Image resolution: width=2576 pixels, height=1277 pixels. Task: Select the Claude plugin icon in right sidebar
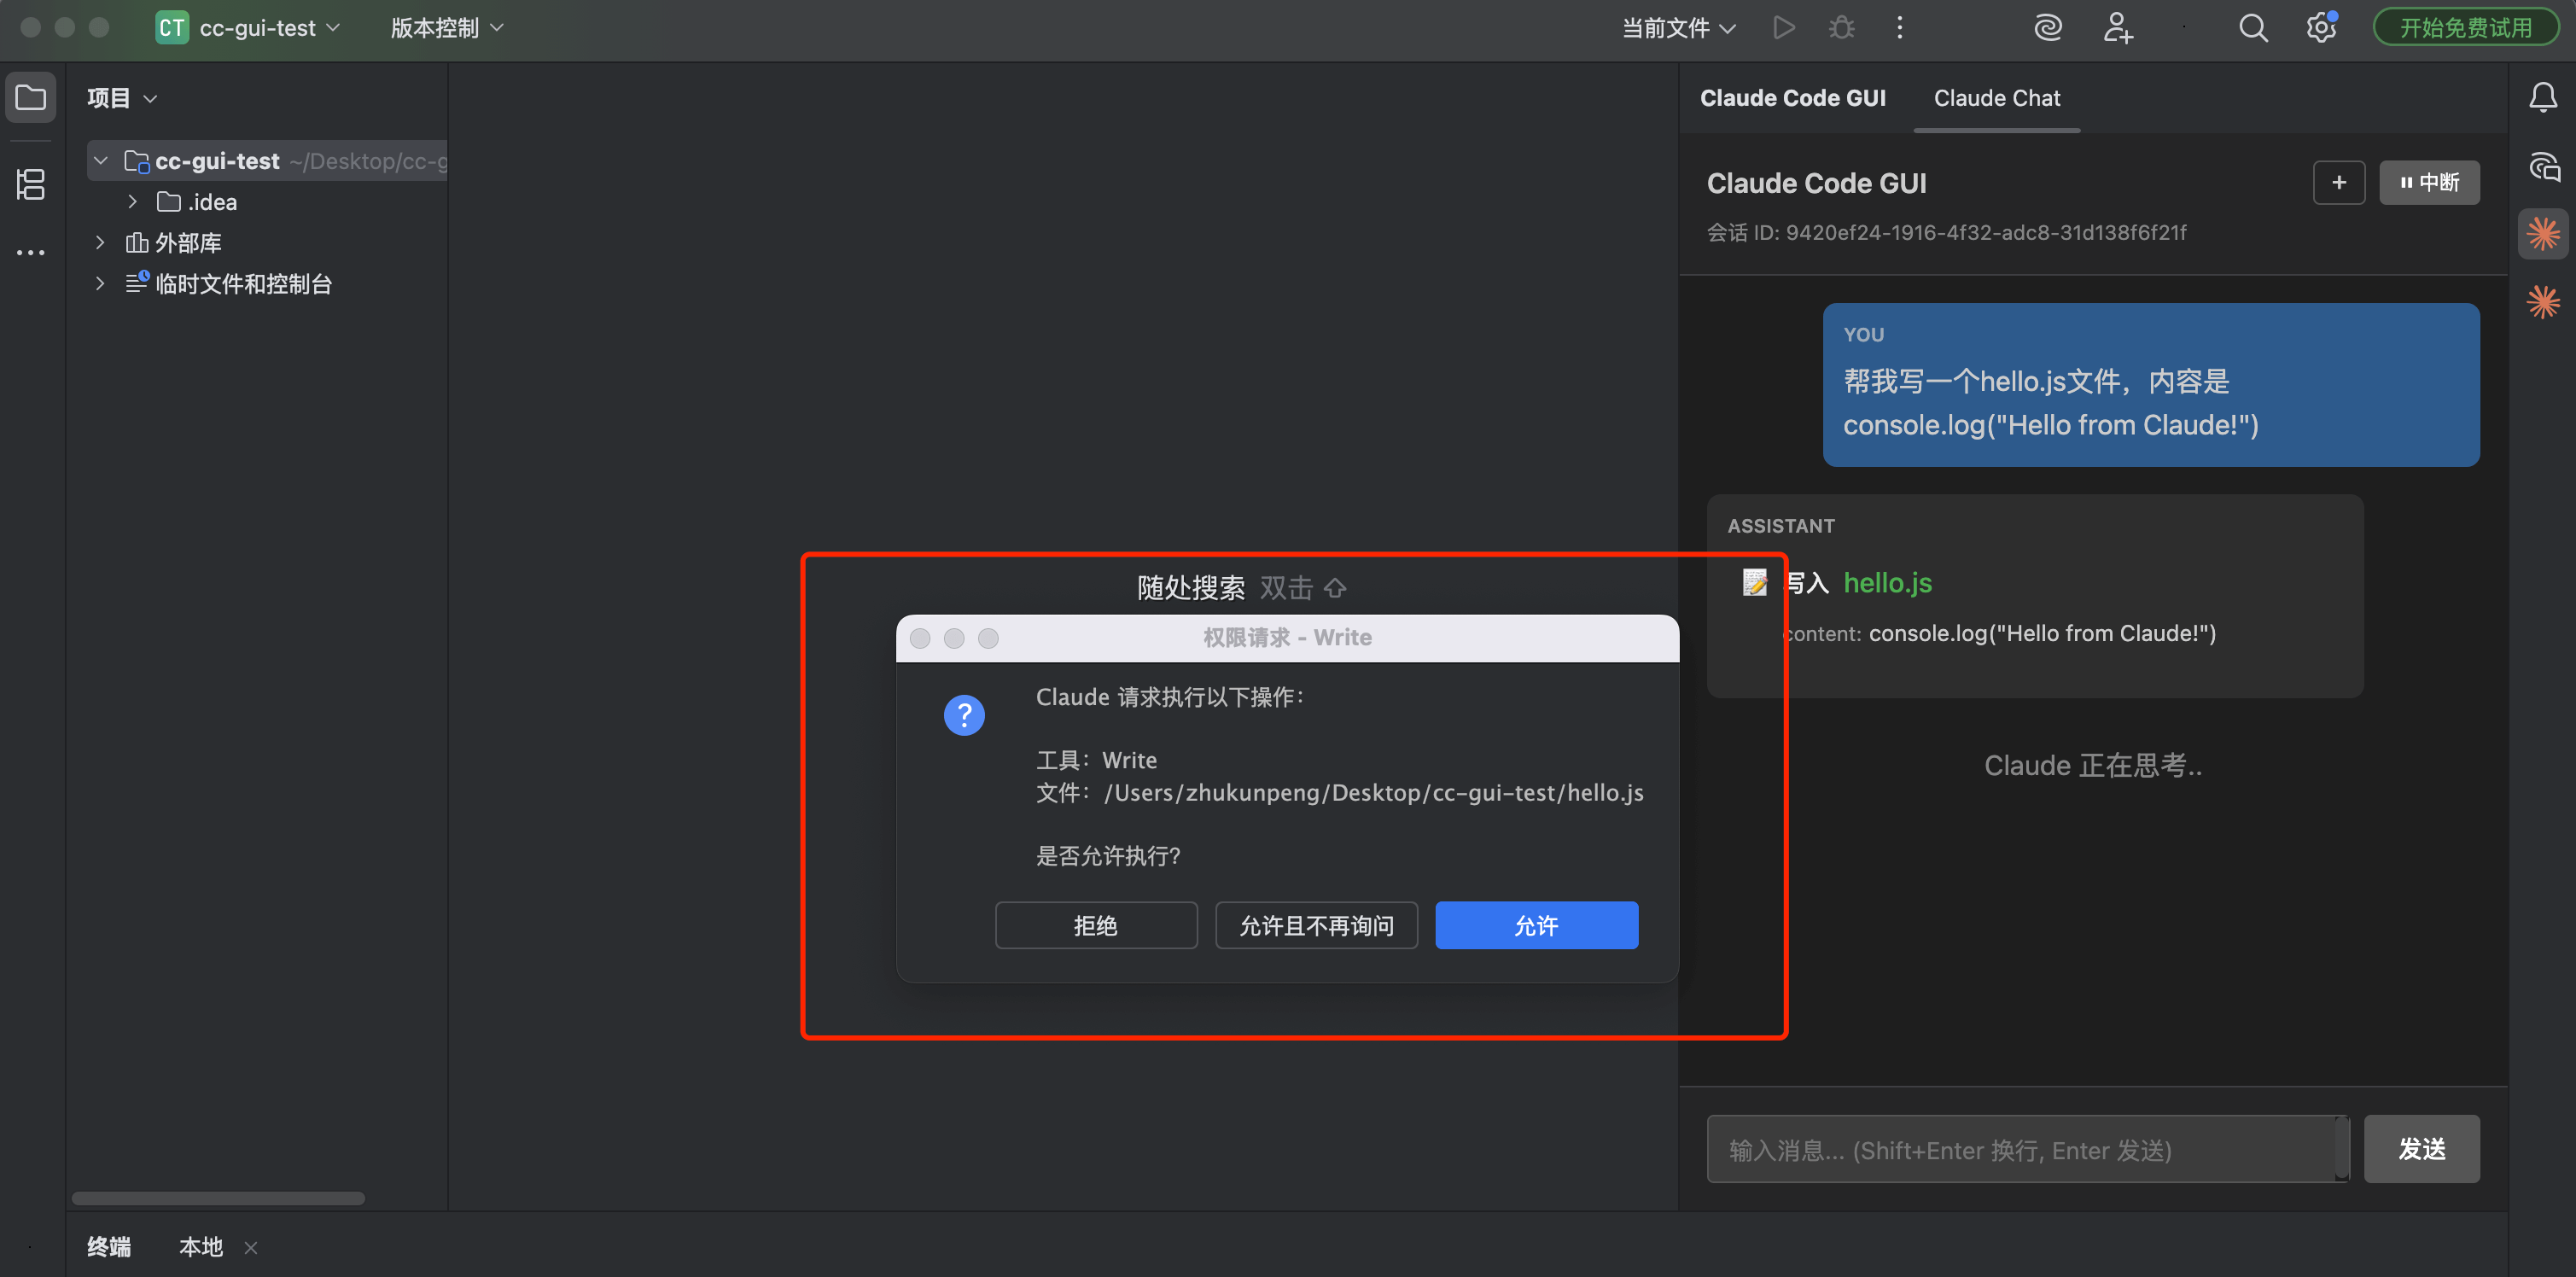pyautogui.click(x=2543, y=234)
